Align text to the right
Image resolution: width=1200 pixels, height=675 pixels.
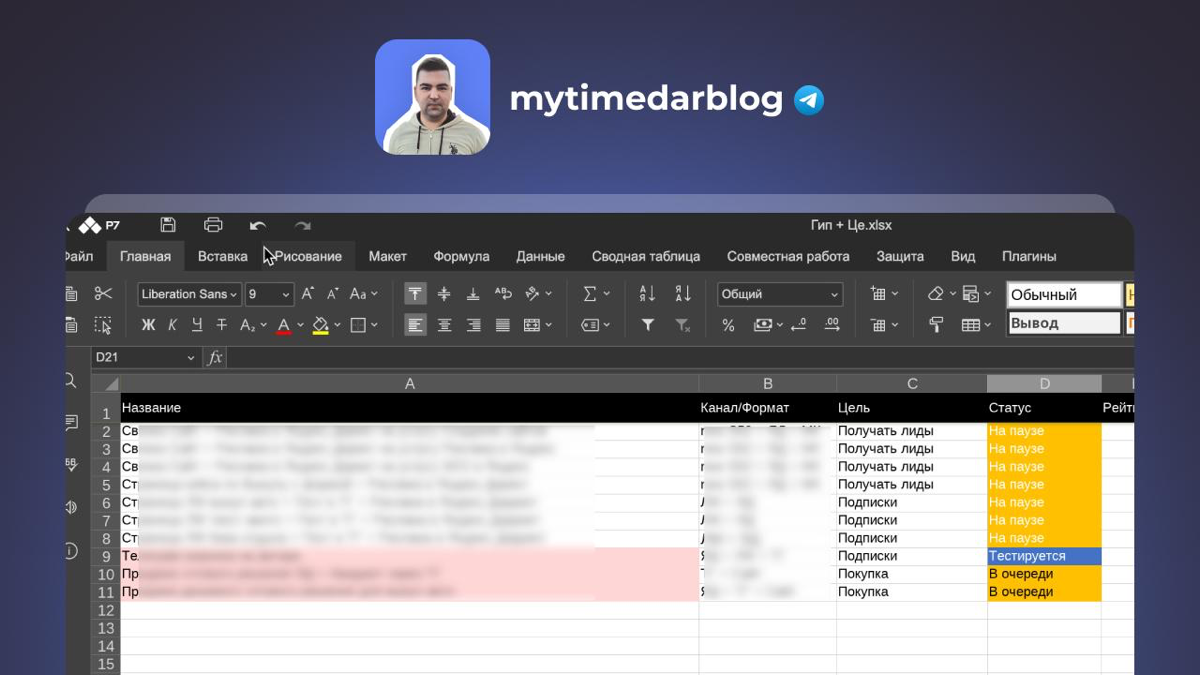473,325
